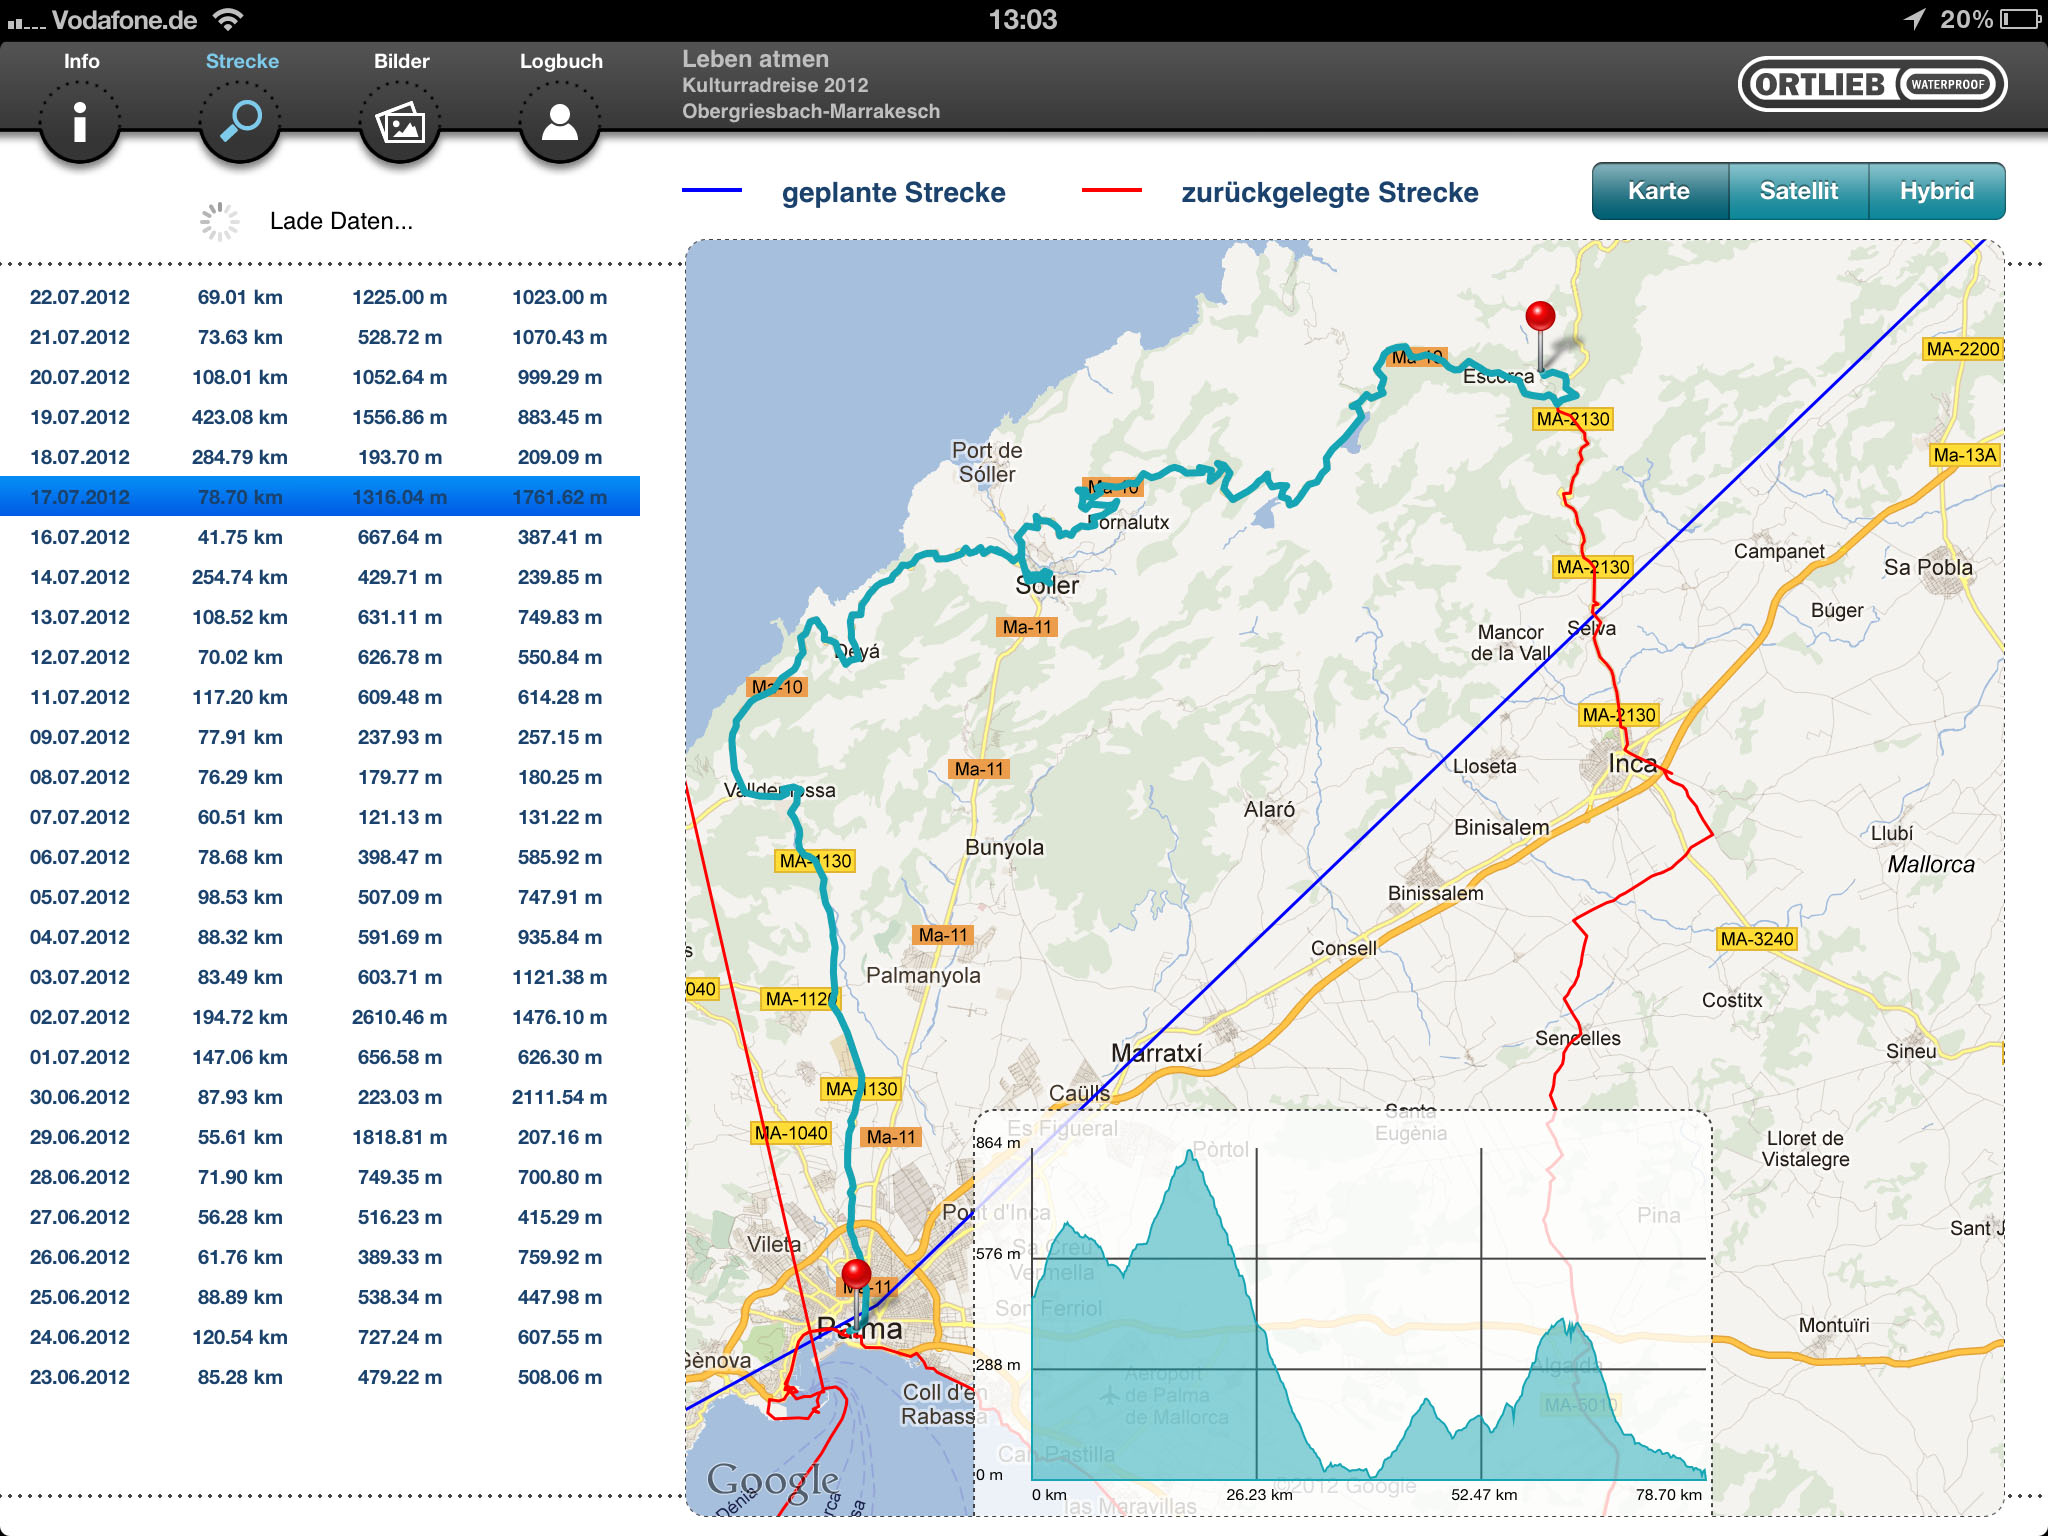Image resolution: width=2048 pixels, height=1536 pixels.
Task: Switch map view to Satellit
Action: click(1798, 191)
